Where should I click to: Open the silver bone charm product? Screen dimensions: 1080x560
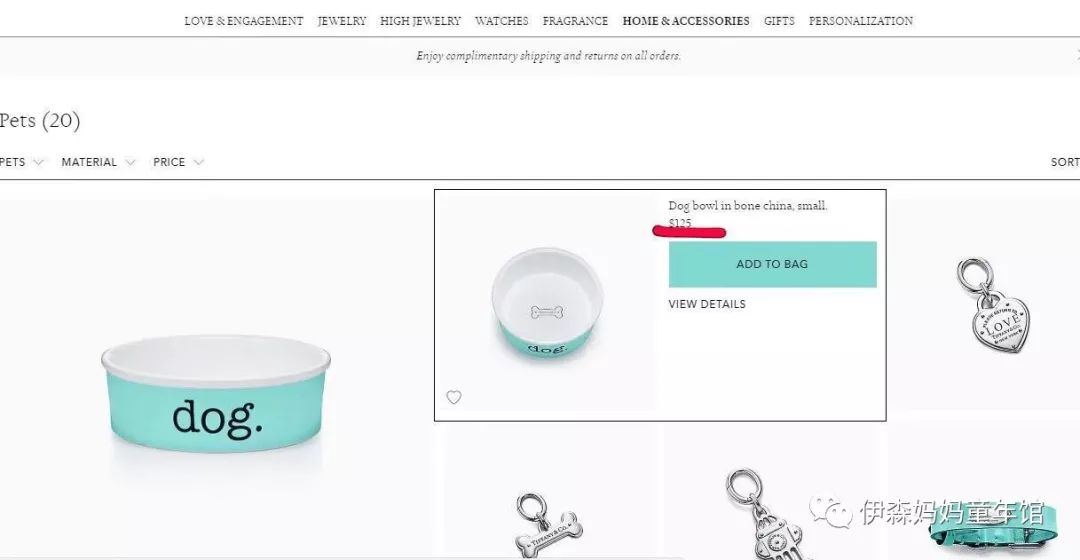click(x=549, y=525)
